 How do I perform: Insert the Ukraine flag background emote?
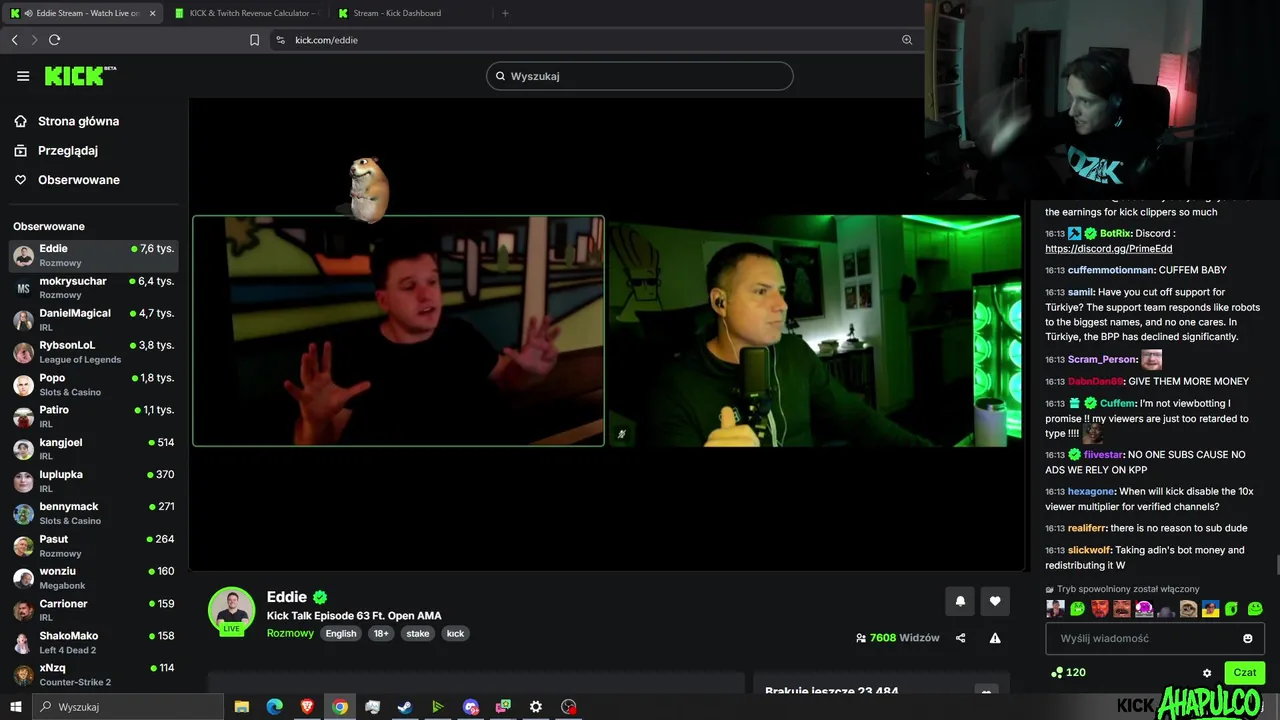pyautogui.click(x=1211, y=608)
